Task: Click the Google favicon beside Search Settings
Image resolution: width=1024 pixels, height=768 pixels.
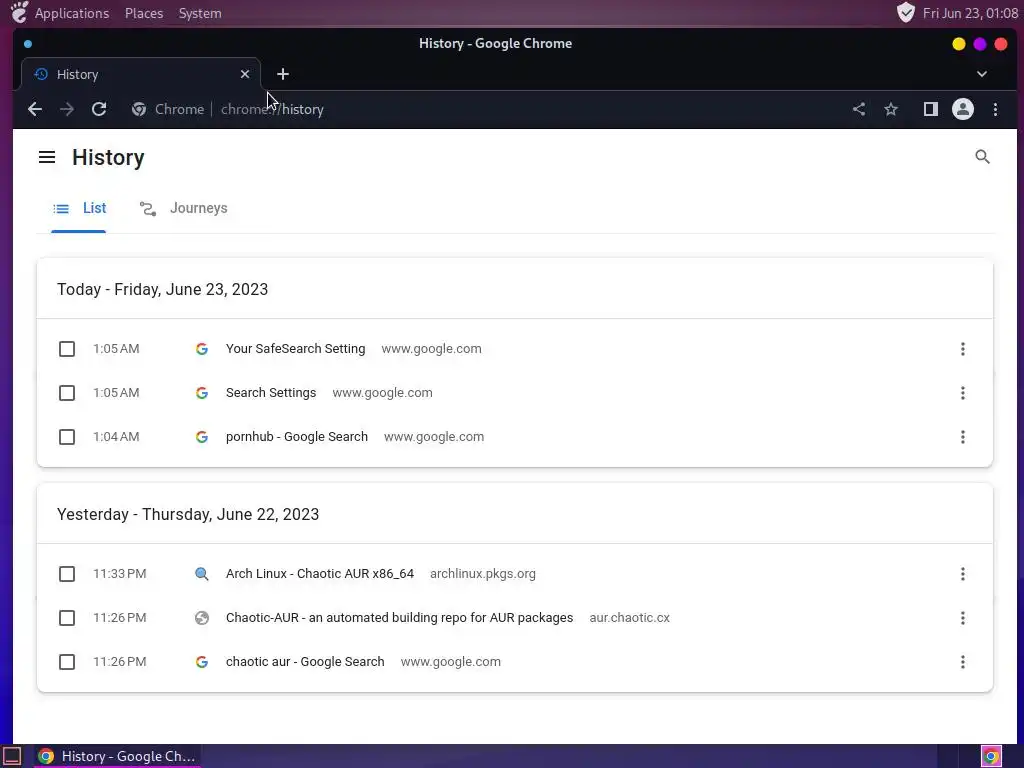Action: point(202,393)
